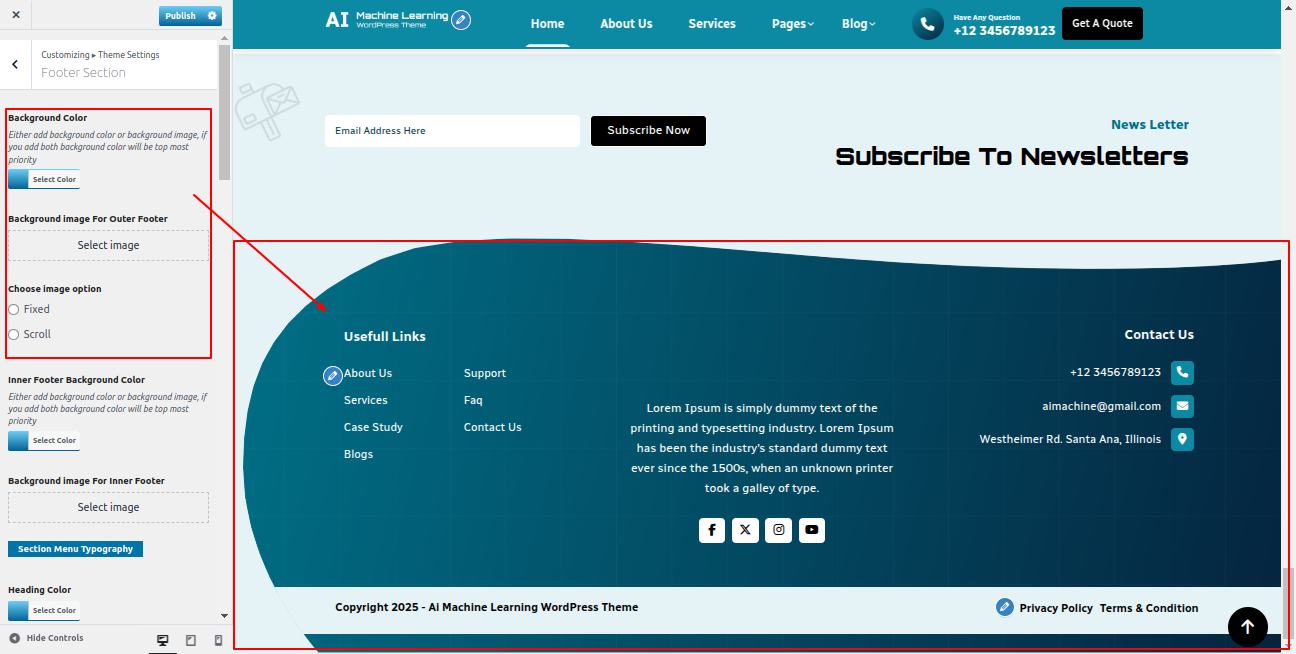Select the Fixed image option
This screenshot has width=1296, height=654.
[14, 310]
